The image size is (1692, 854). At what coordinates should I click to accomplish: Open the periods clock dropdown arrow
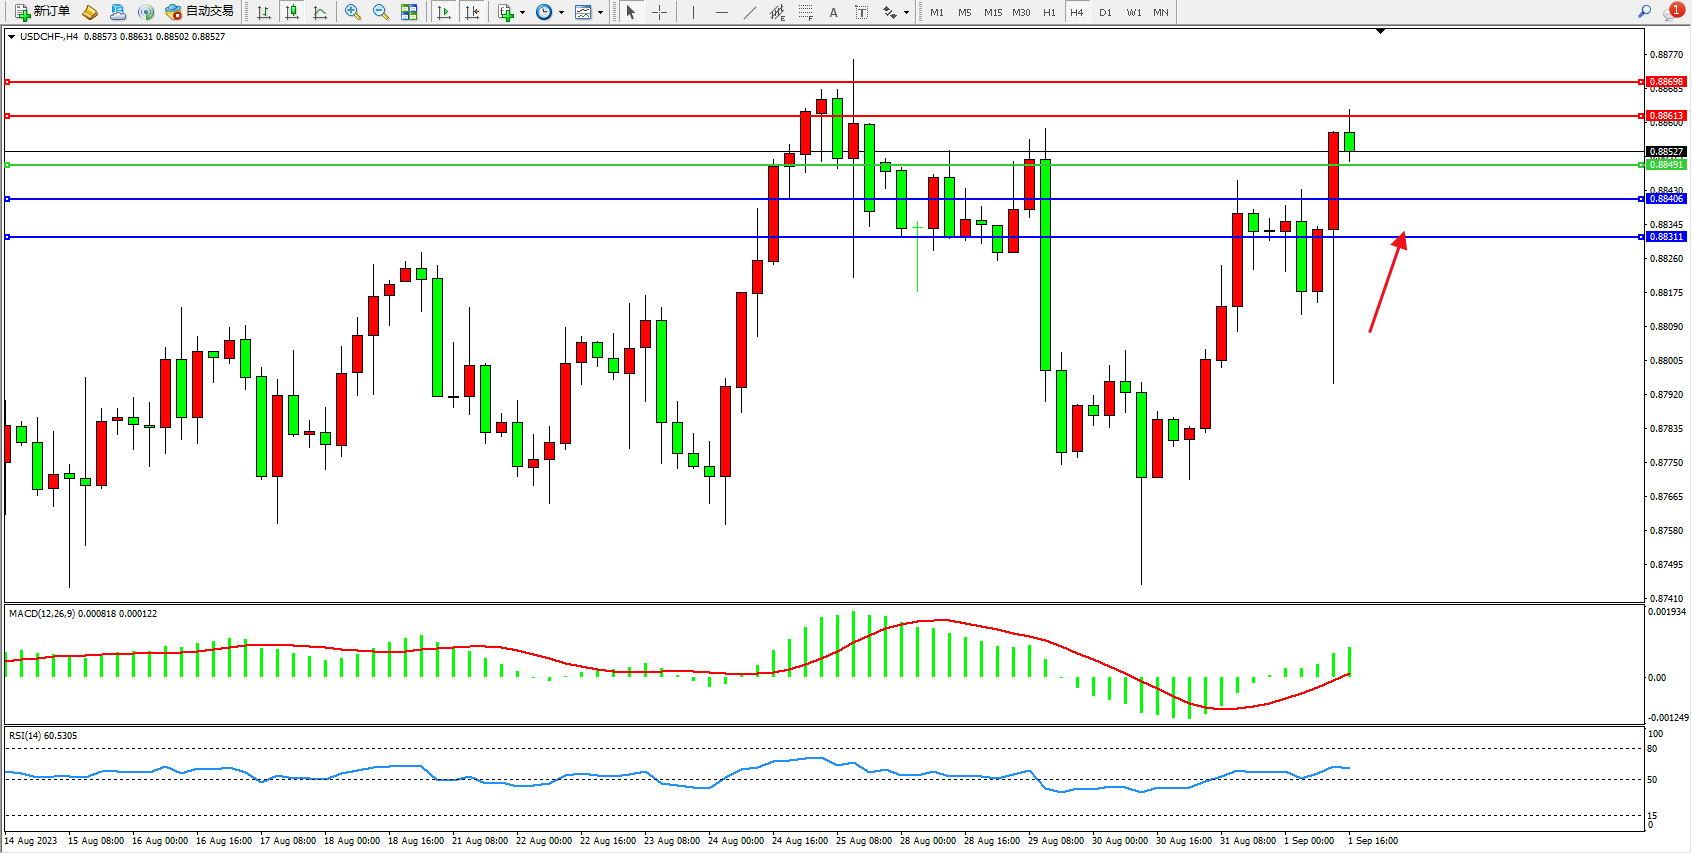pyautogui.click(x=561, y=13)
